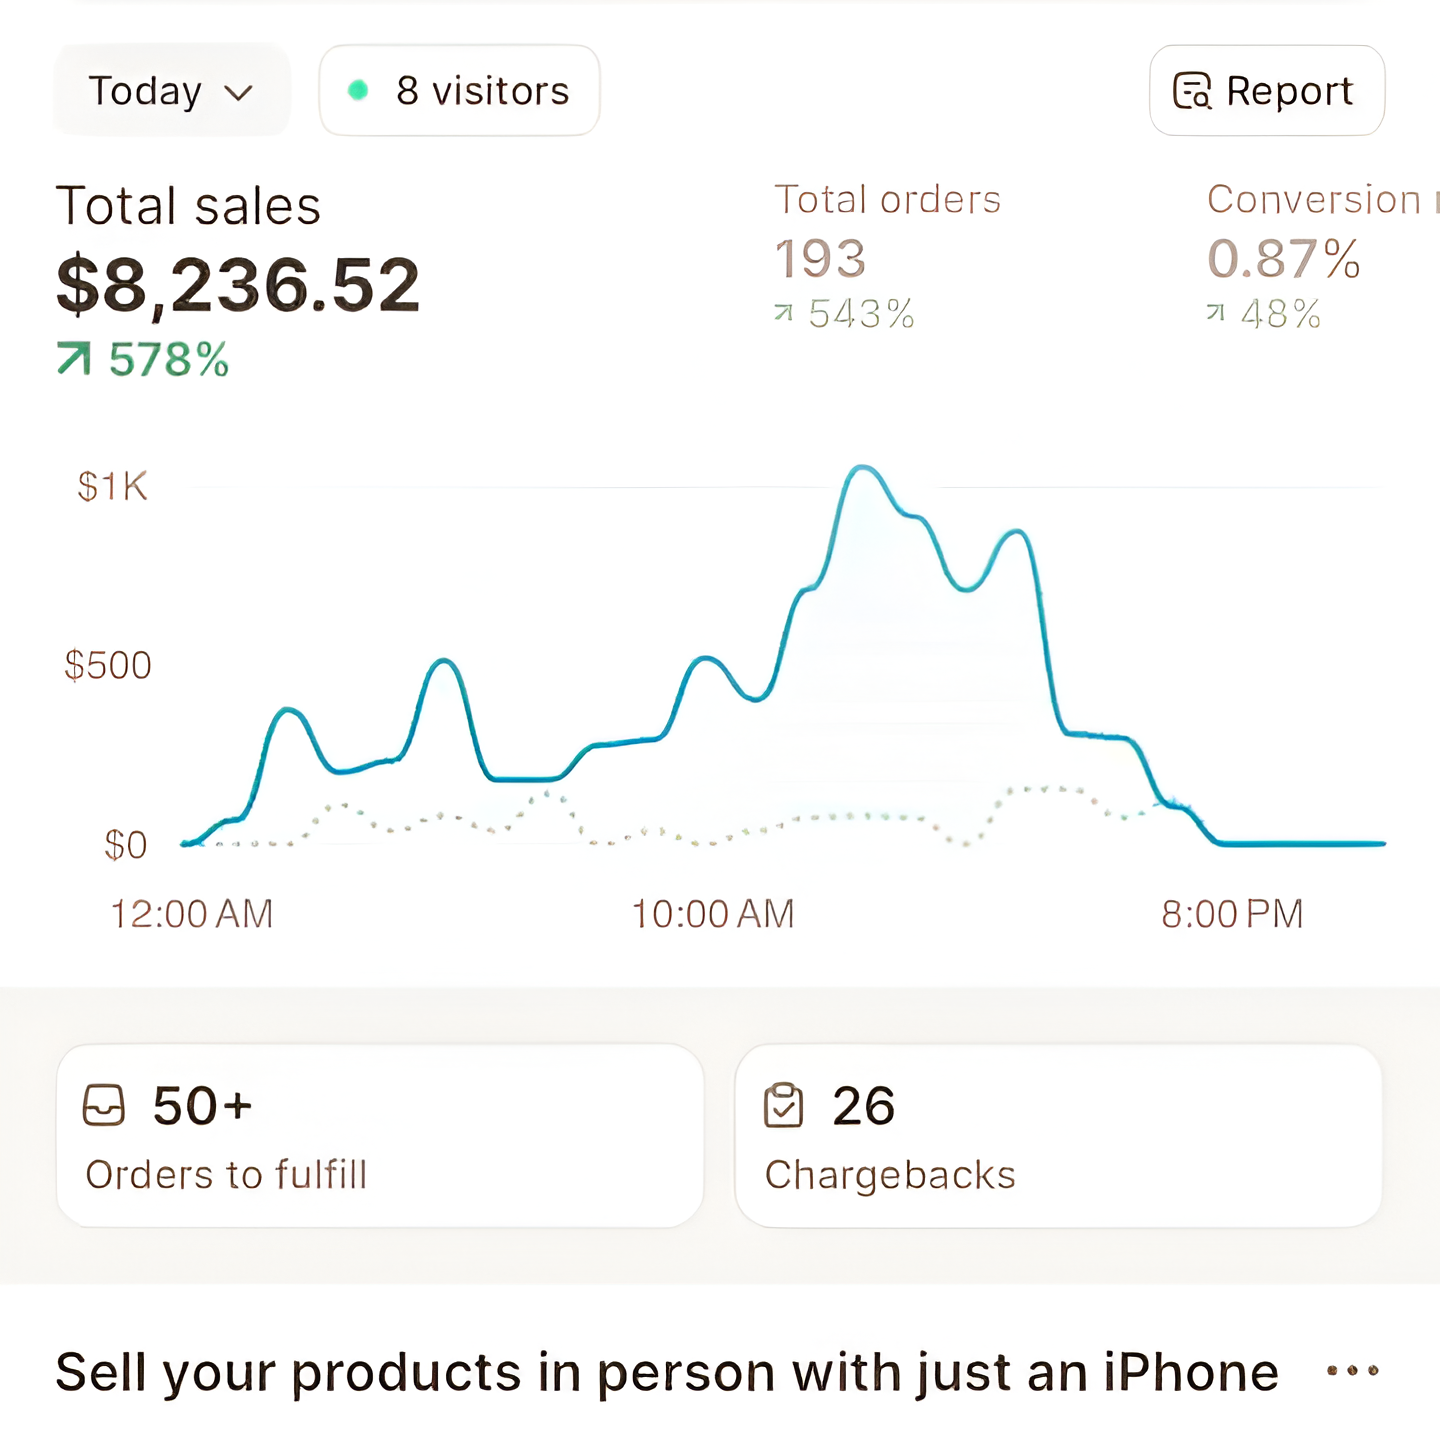
Task: Click the clipboard icon beside 26
Action: tap(783, 1106)
